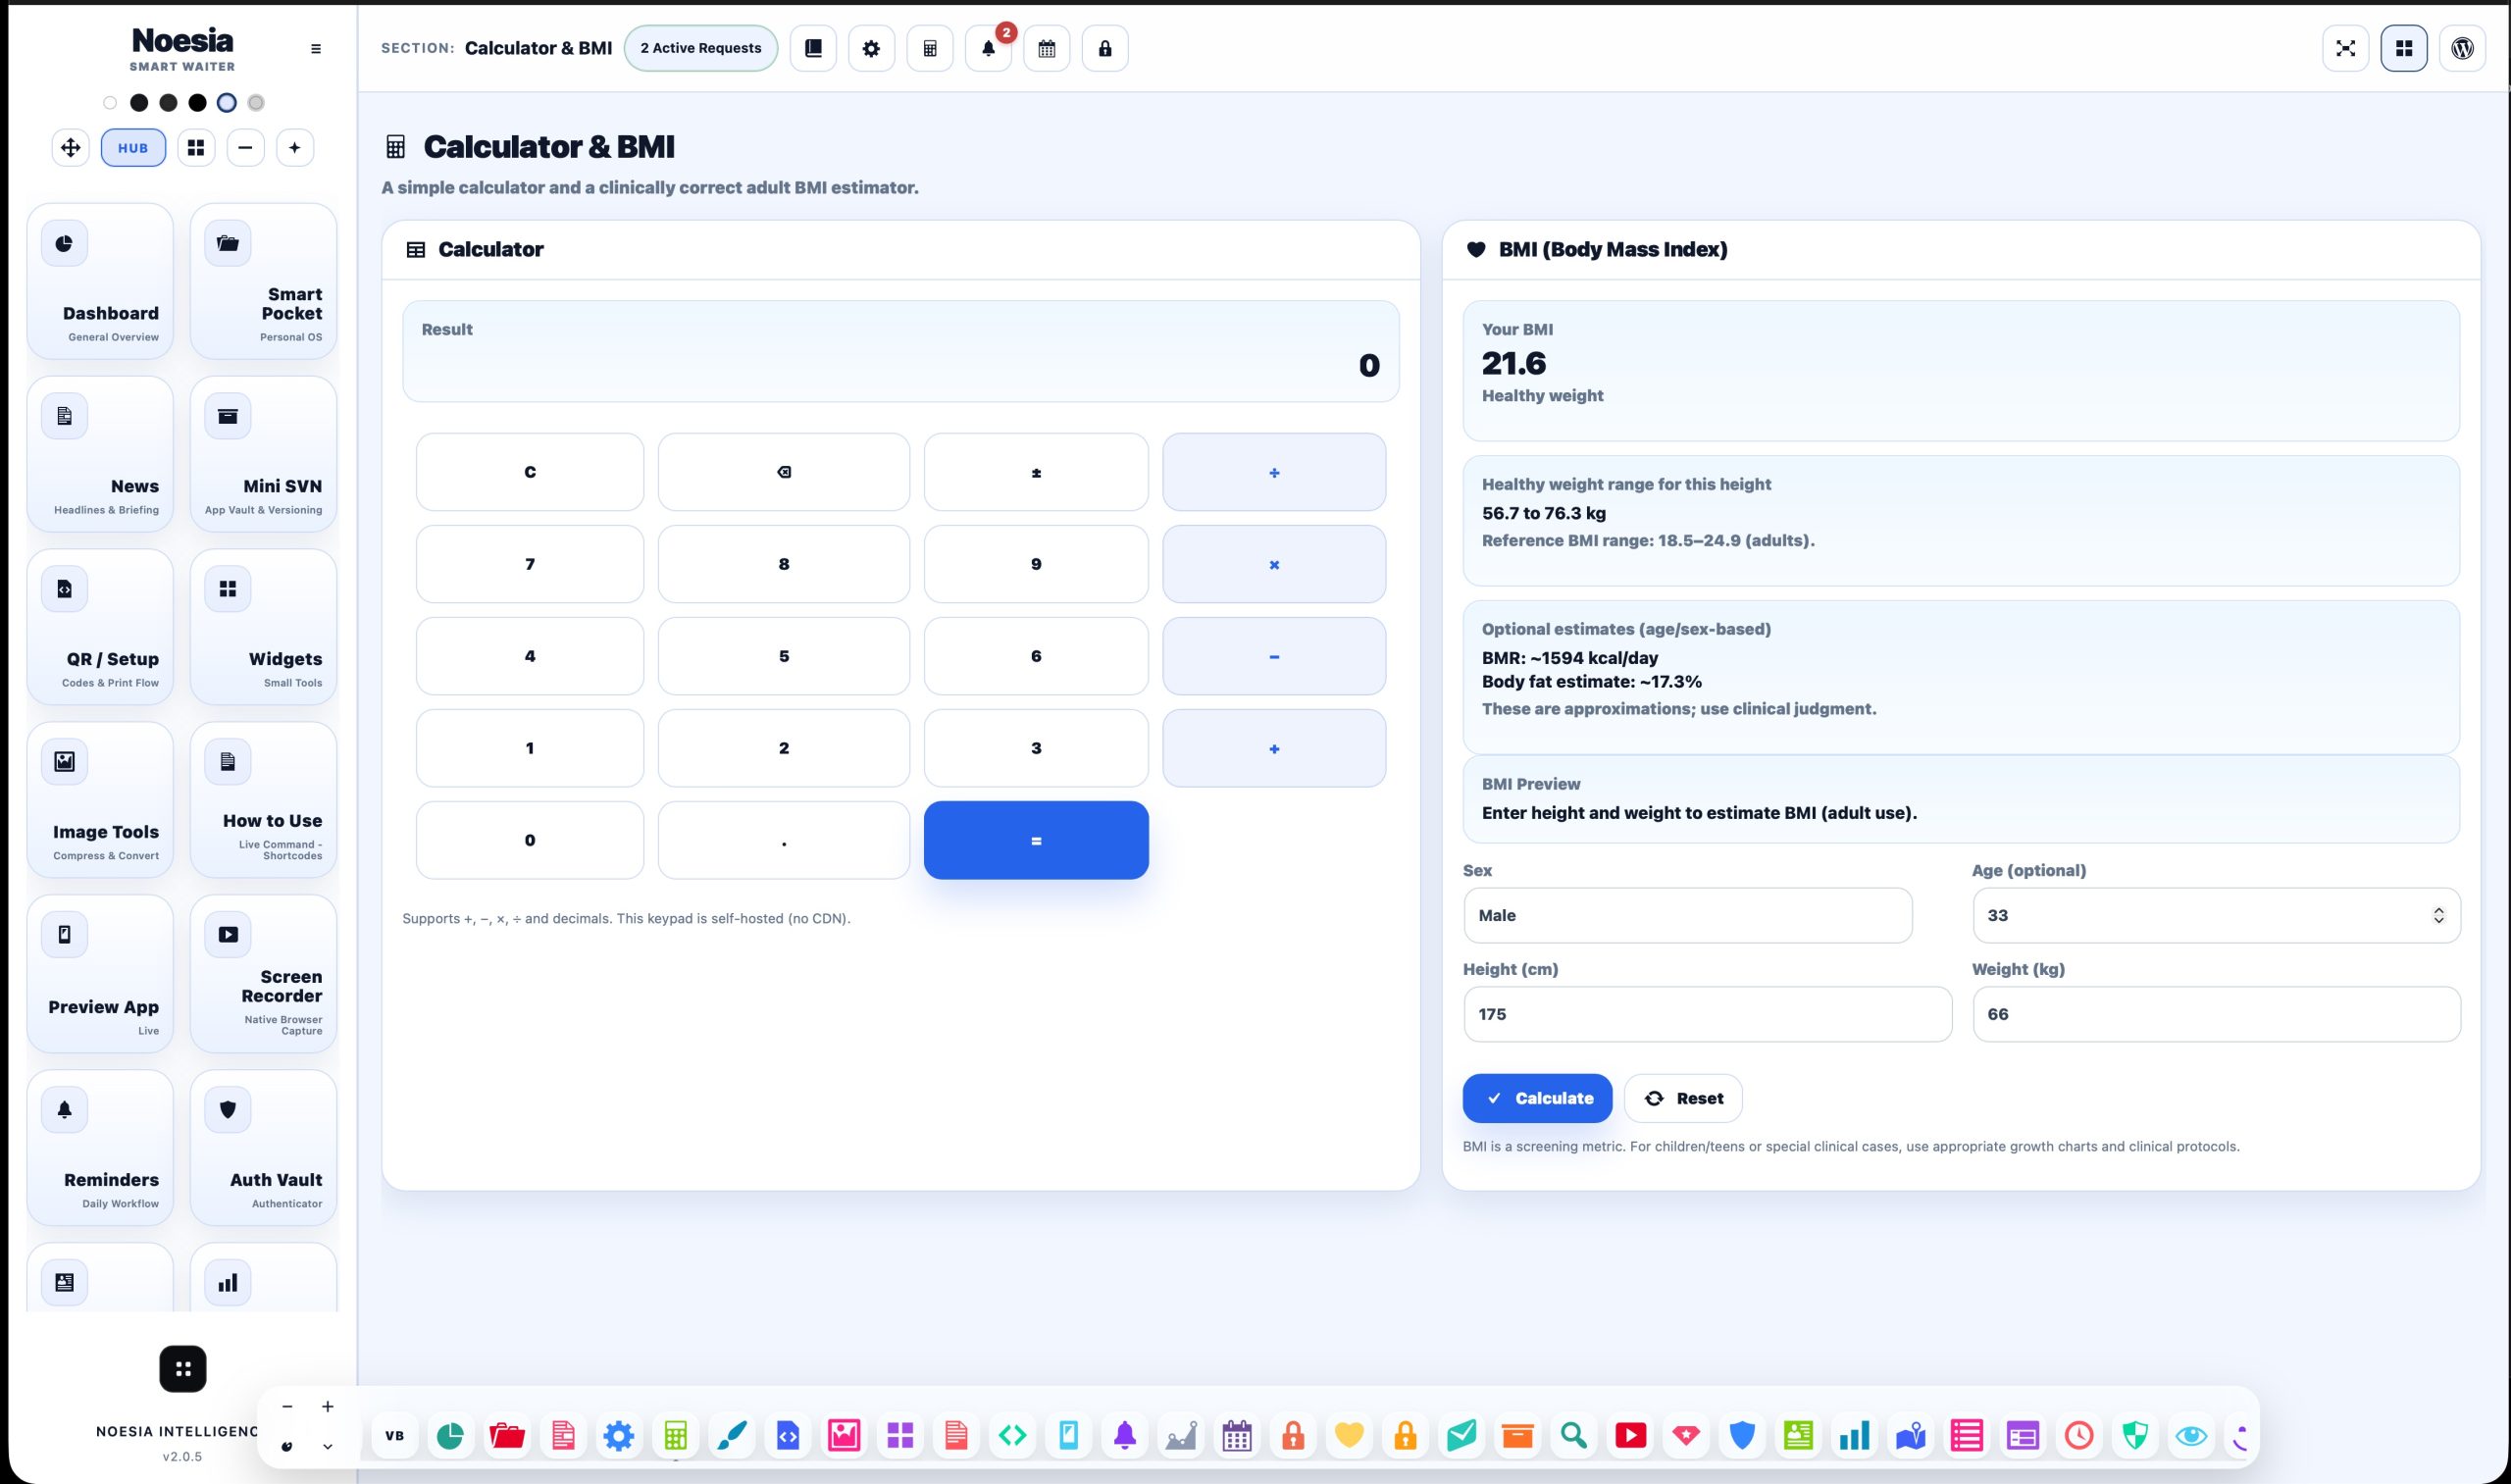Click the lock icon in top header
Screen dimensions: 2511x1484
pos(1105,48)
